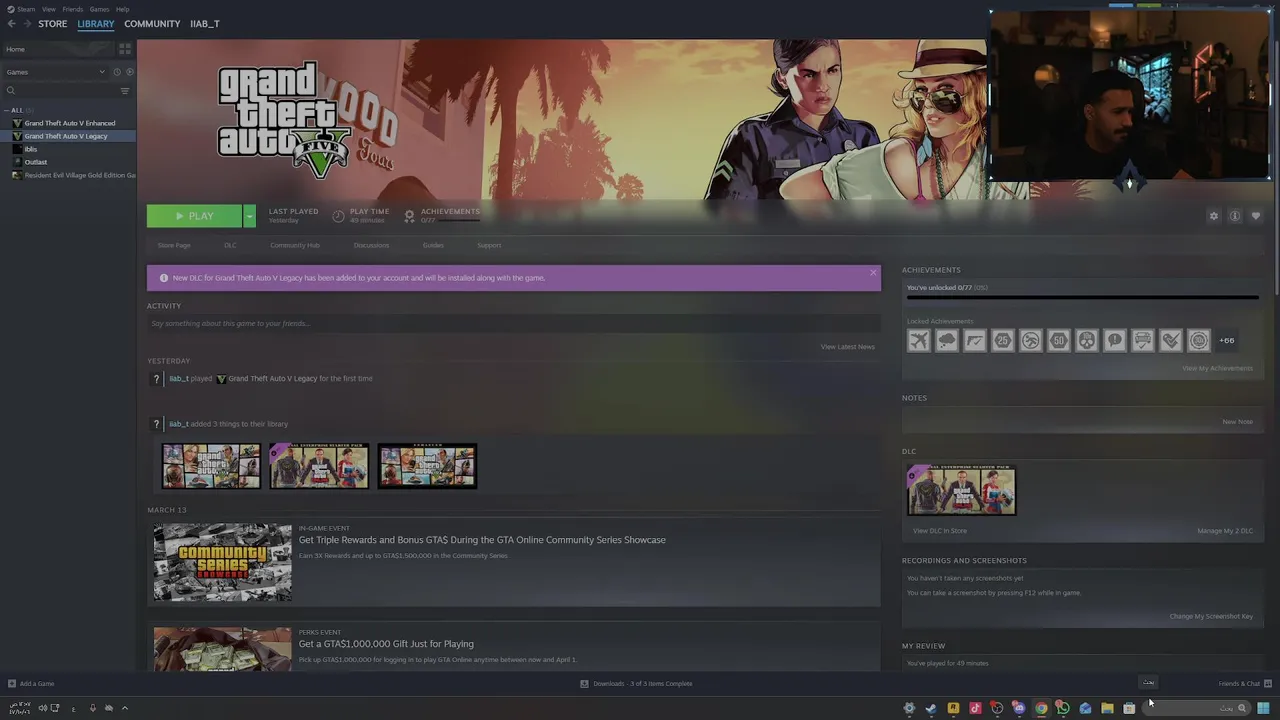Open the Friends menu
The height and width of the screenshot is (720, 1280).
(73, 9)
